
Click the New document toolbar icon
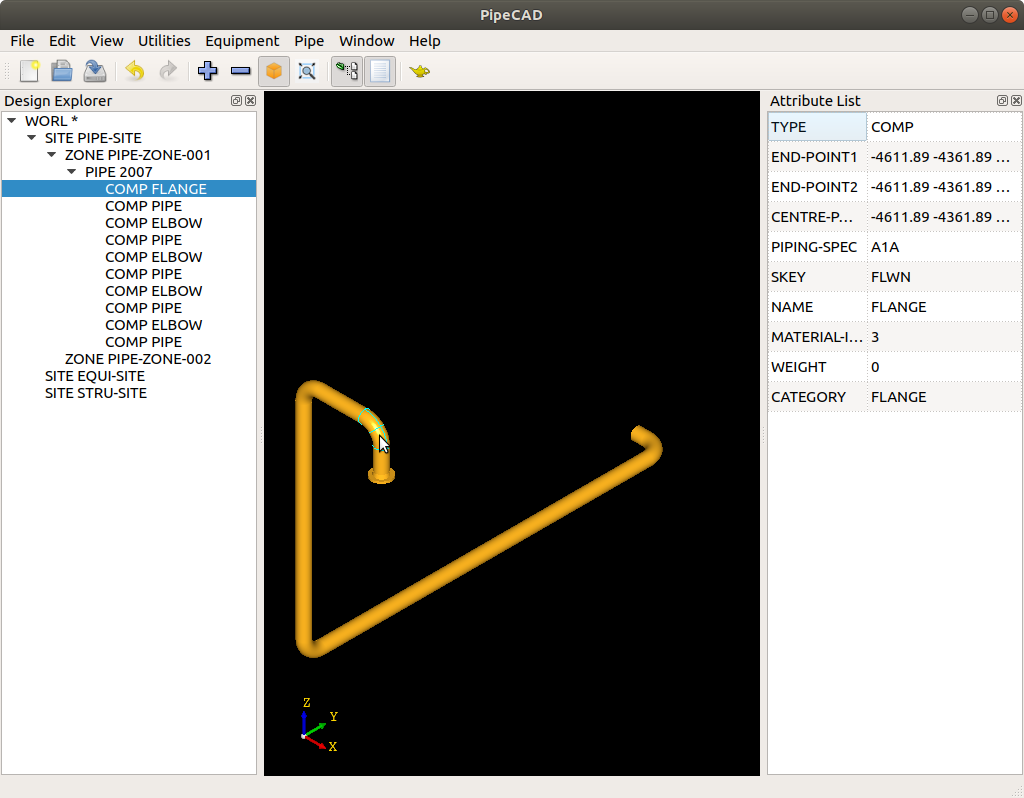(30, 71)
